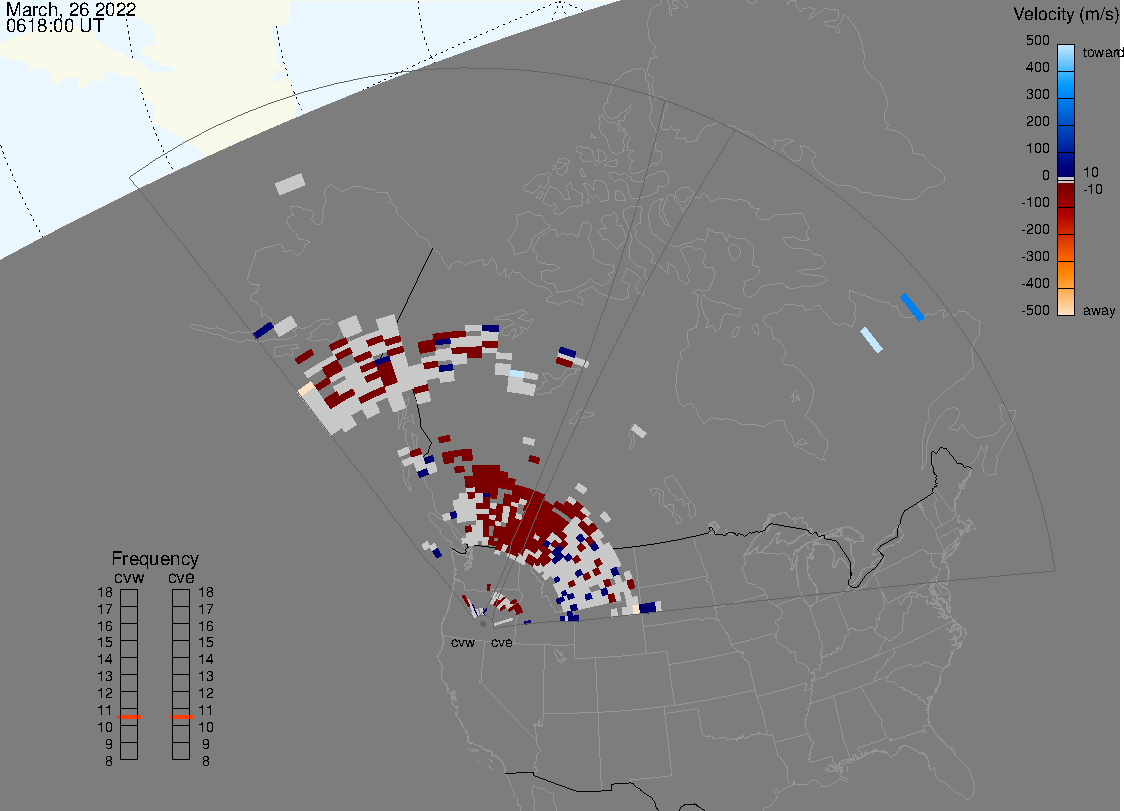Click the bright blue velocity streak in eastern Canada
The image size is (1124, 811).
pyautogui.click(x=912, y=307)
